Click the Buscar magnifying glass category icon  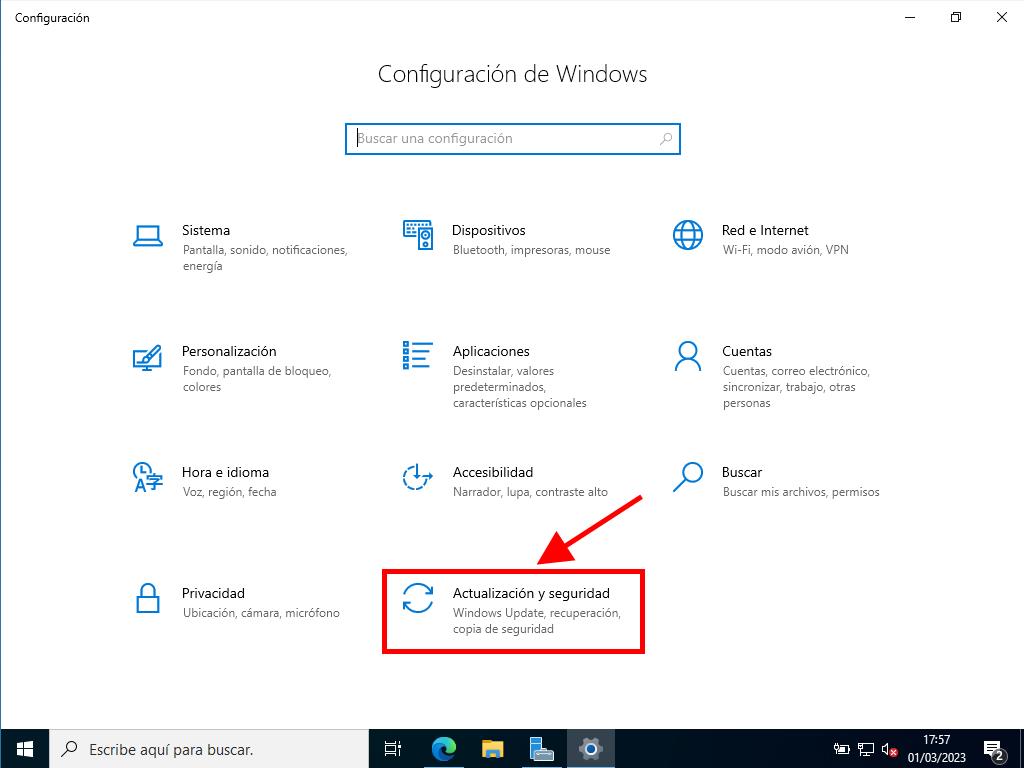(688, 477)
